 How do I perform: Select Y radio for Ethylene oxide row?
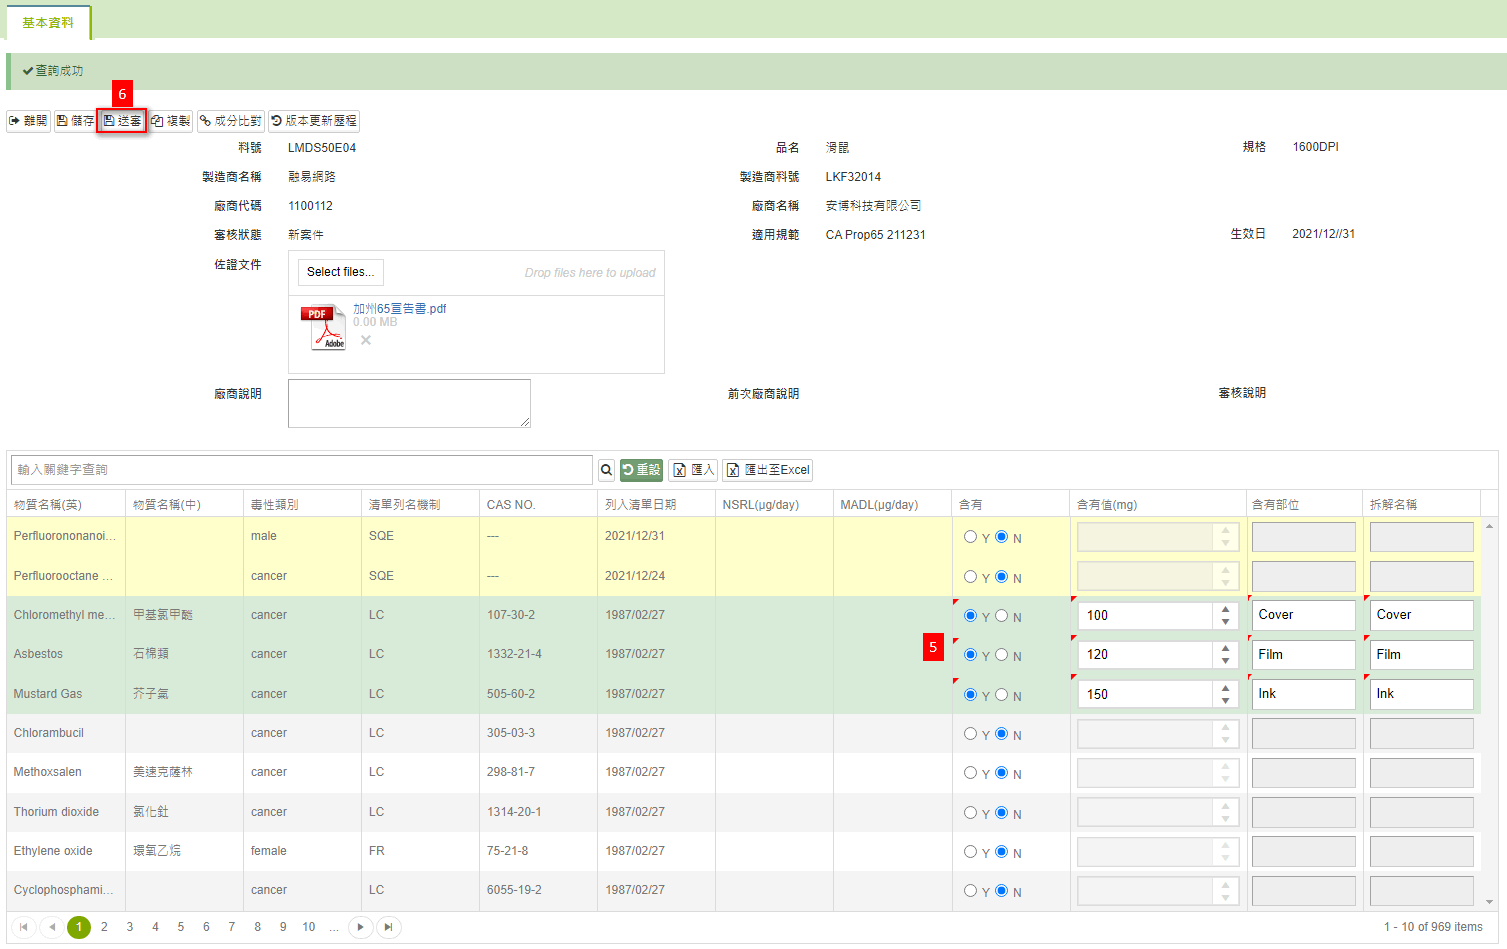coord(970,852)
